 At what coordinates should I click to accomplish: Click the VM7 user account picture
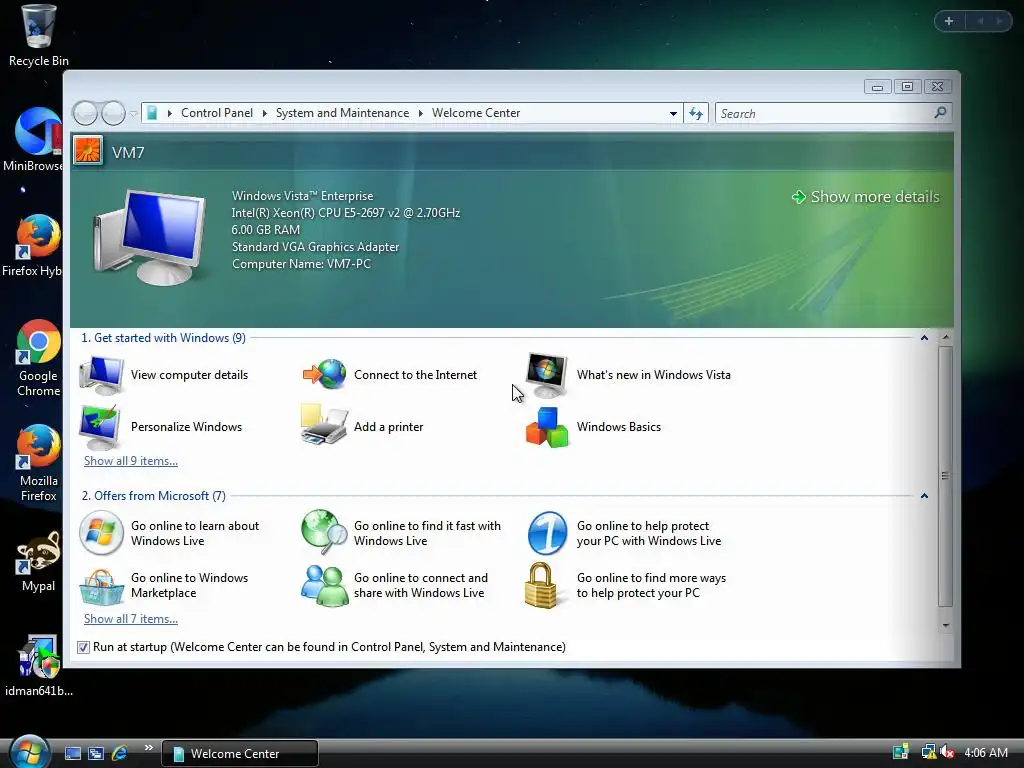(x=88, y=151)
